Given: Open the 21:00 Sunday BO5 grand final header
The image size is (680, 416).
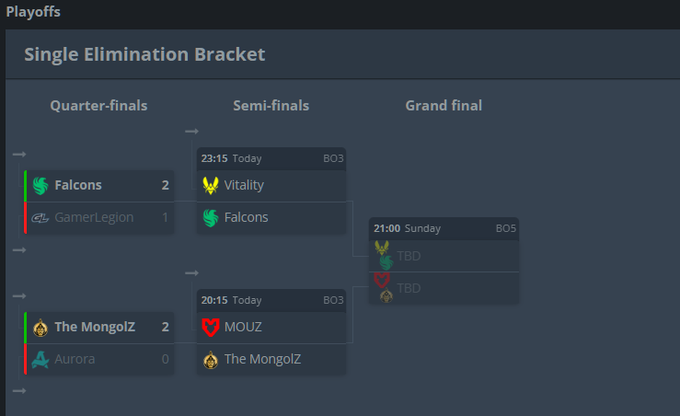Looking at the screenshot, I should [444, 229].
